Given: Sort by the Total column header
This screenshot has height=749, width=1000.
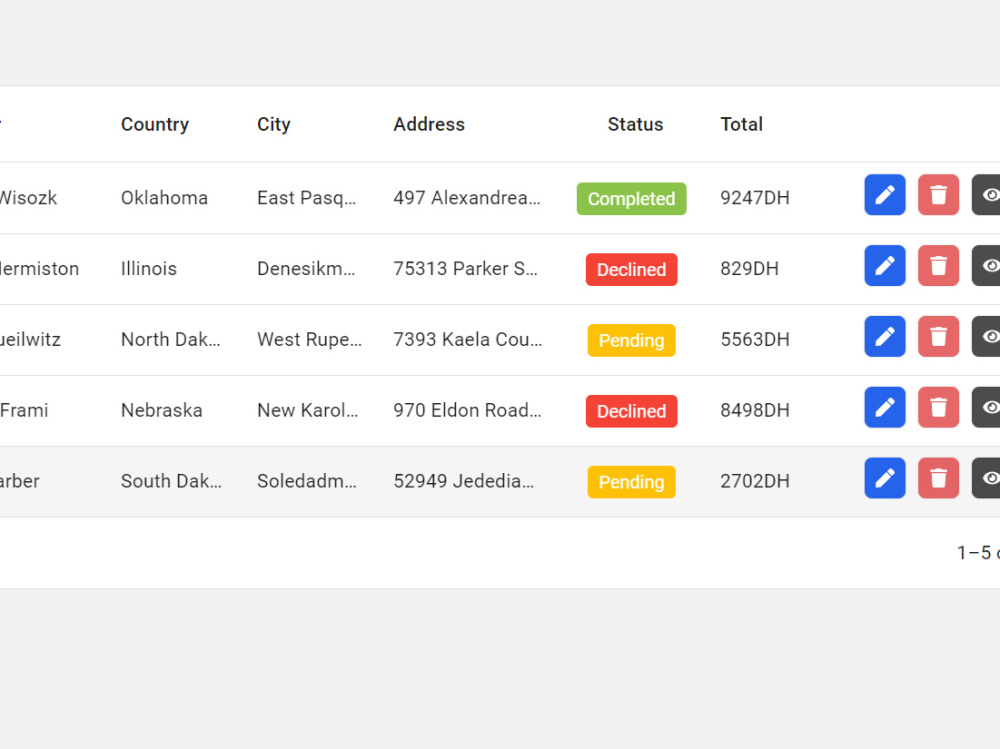Looking at the screenshot, I should click(x=741, y=124).
